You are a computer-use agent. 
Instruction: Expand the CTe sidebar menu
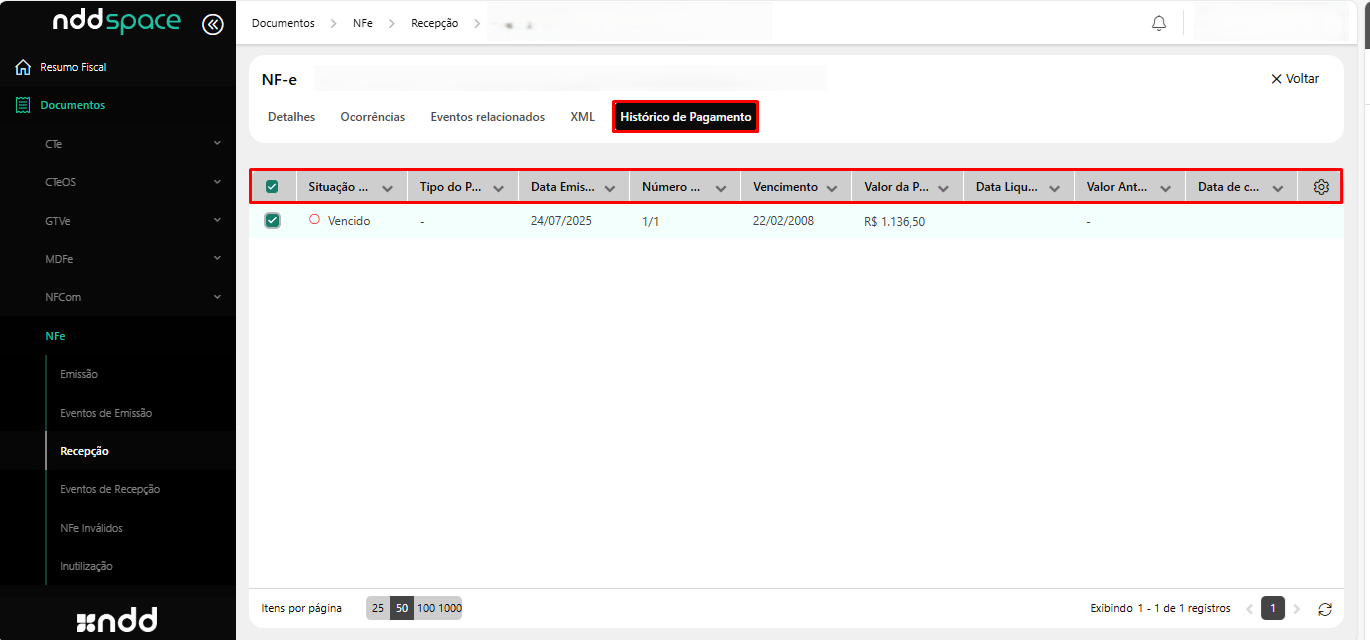coord(217,144)
